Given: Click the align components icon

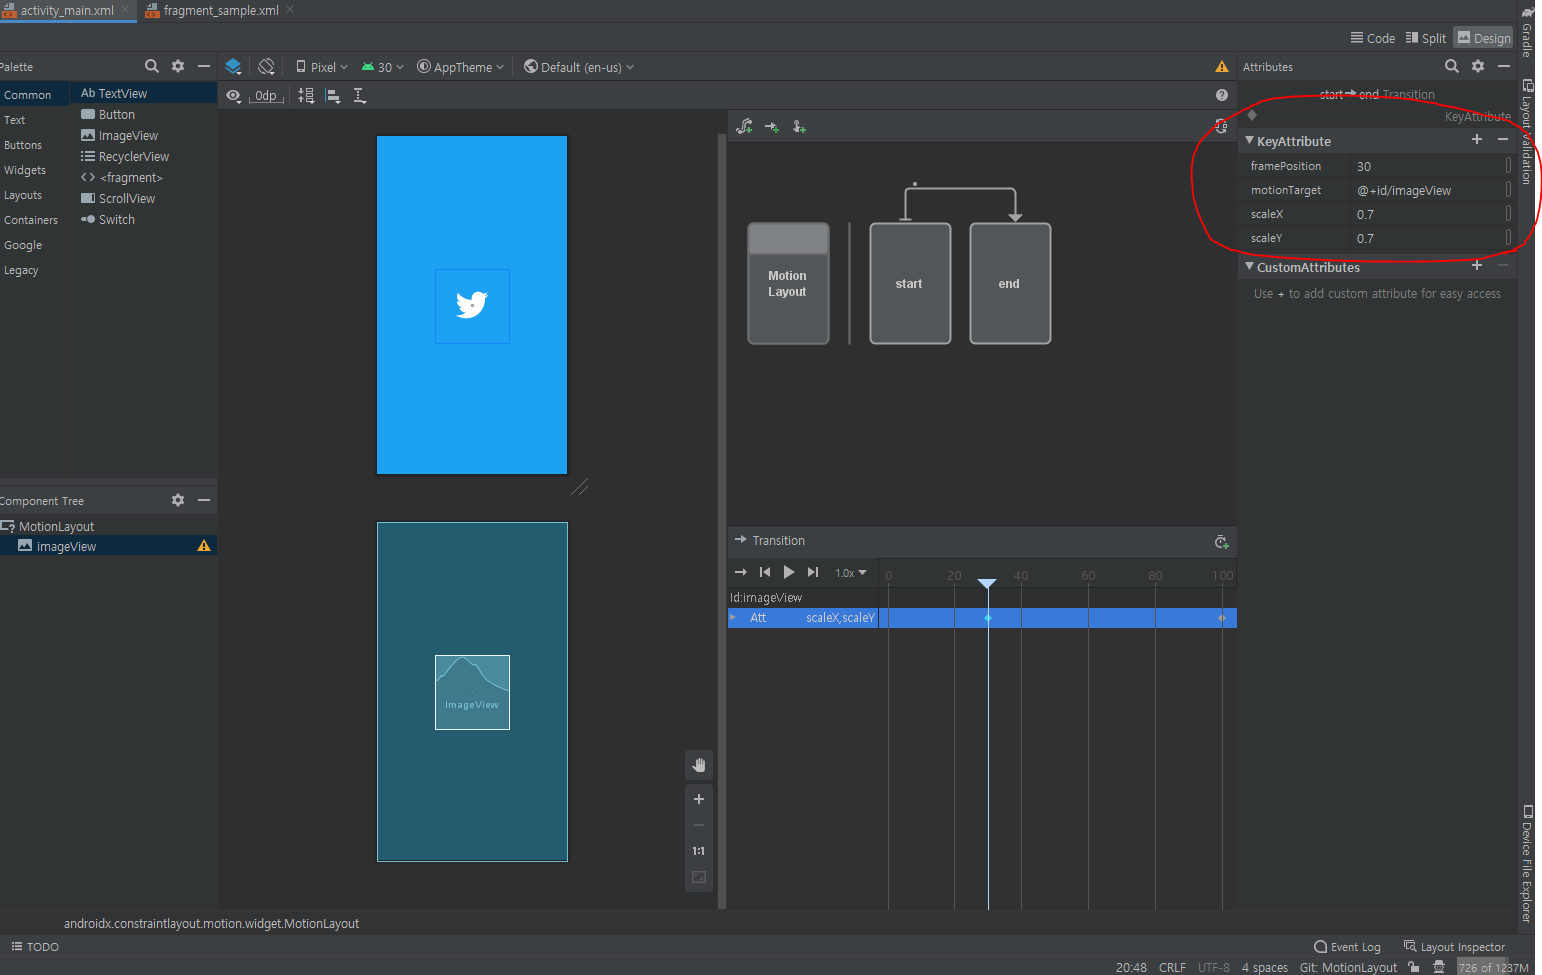Looking at the screenshot, I should point(333,96).
